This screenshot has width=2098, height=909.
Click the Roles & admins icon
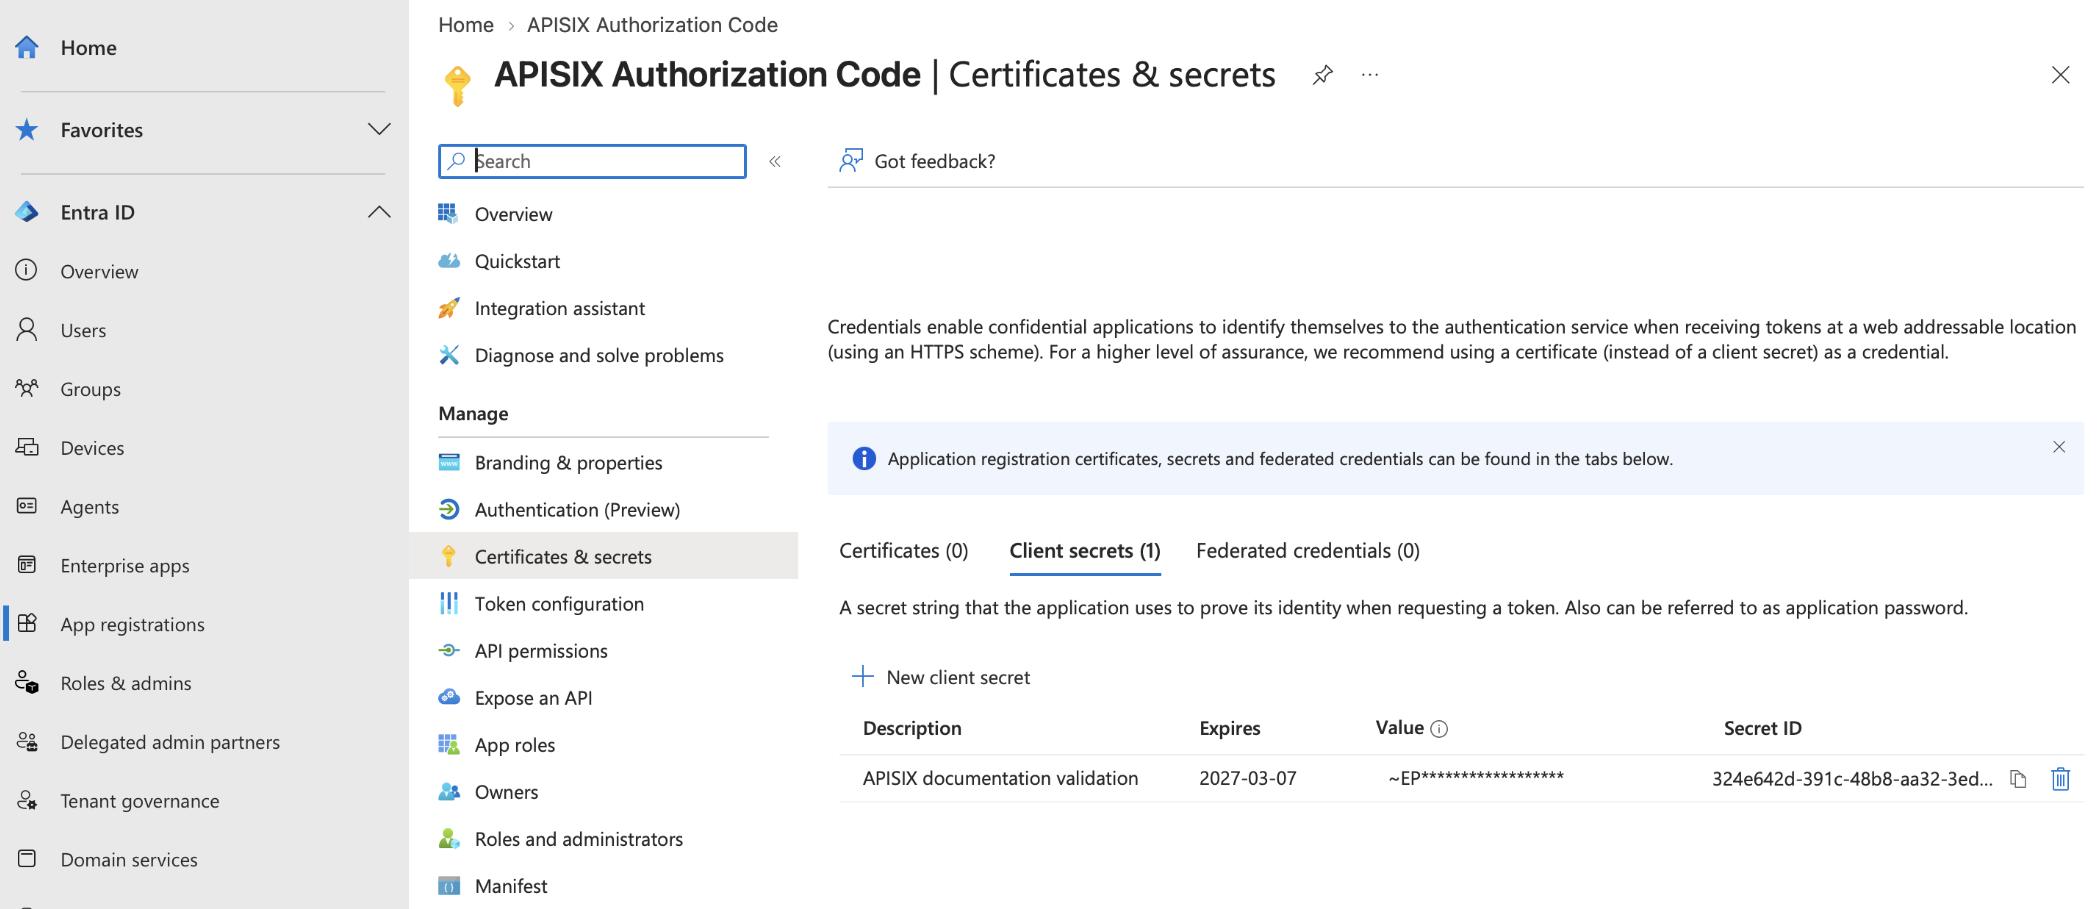click(27, 683)
